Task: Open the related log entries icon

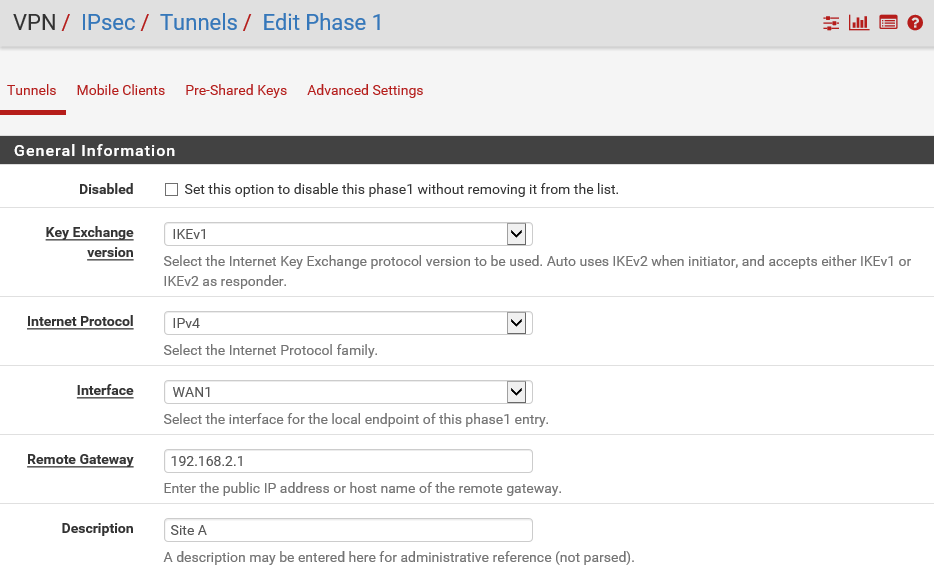Action: click(888, 23)
